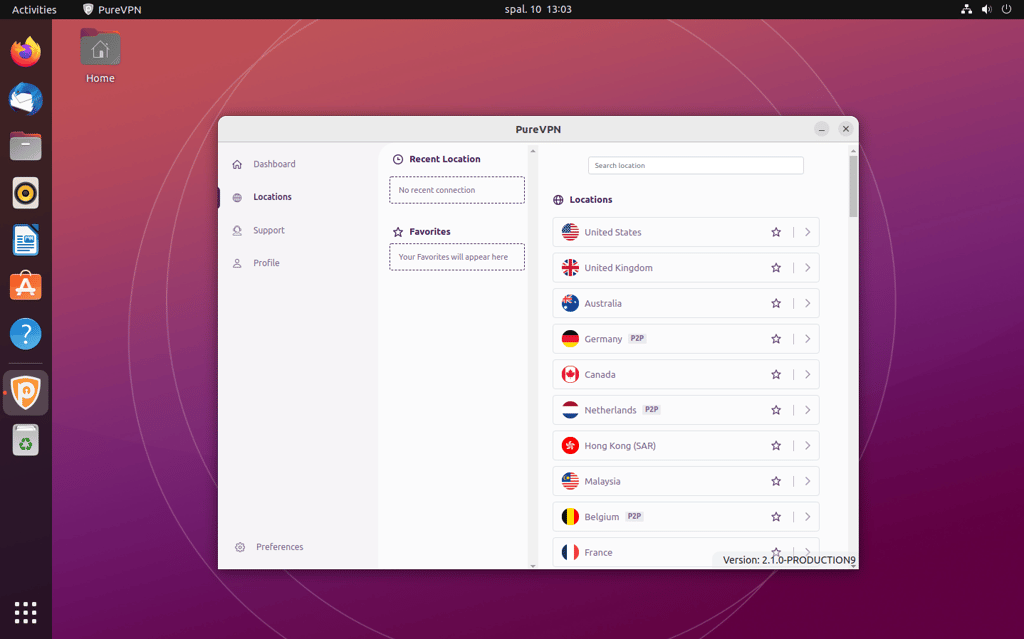Expand Belgium locations chevron

click(808, 517)
